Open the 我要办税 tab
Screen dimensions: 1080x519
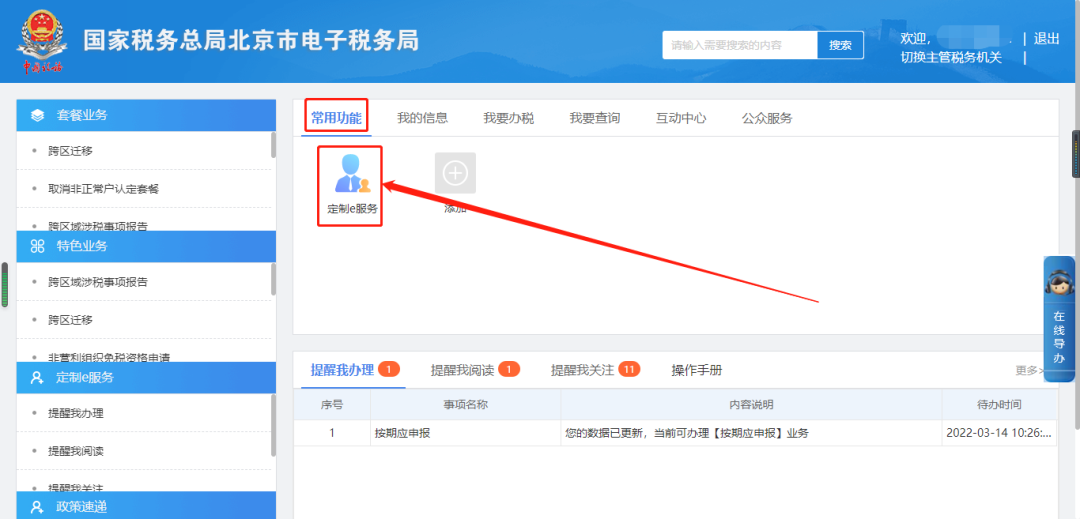pyautogui.click(x=508, y=118)
